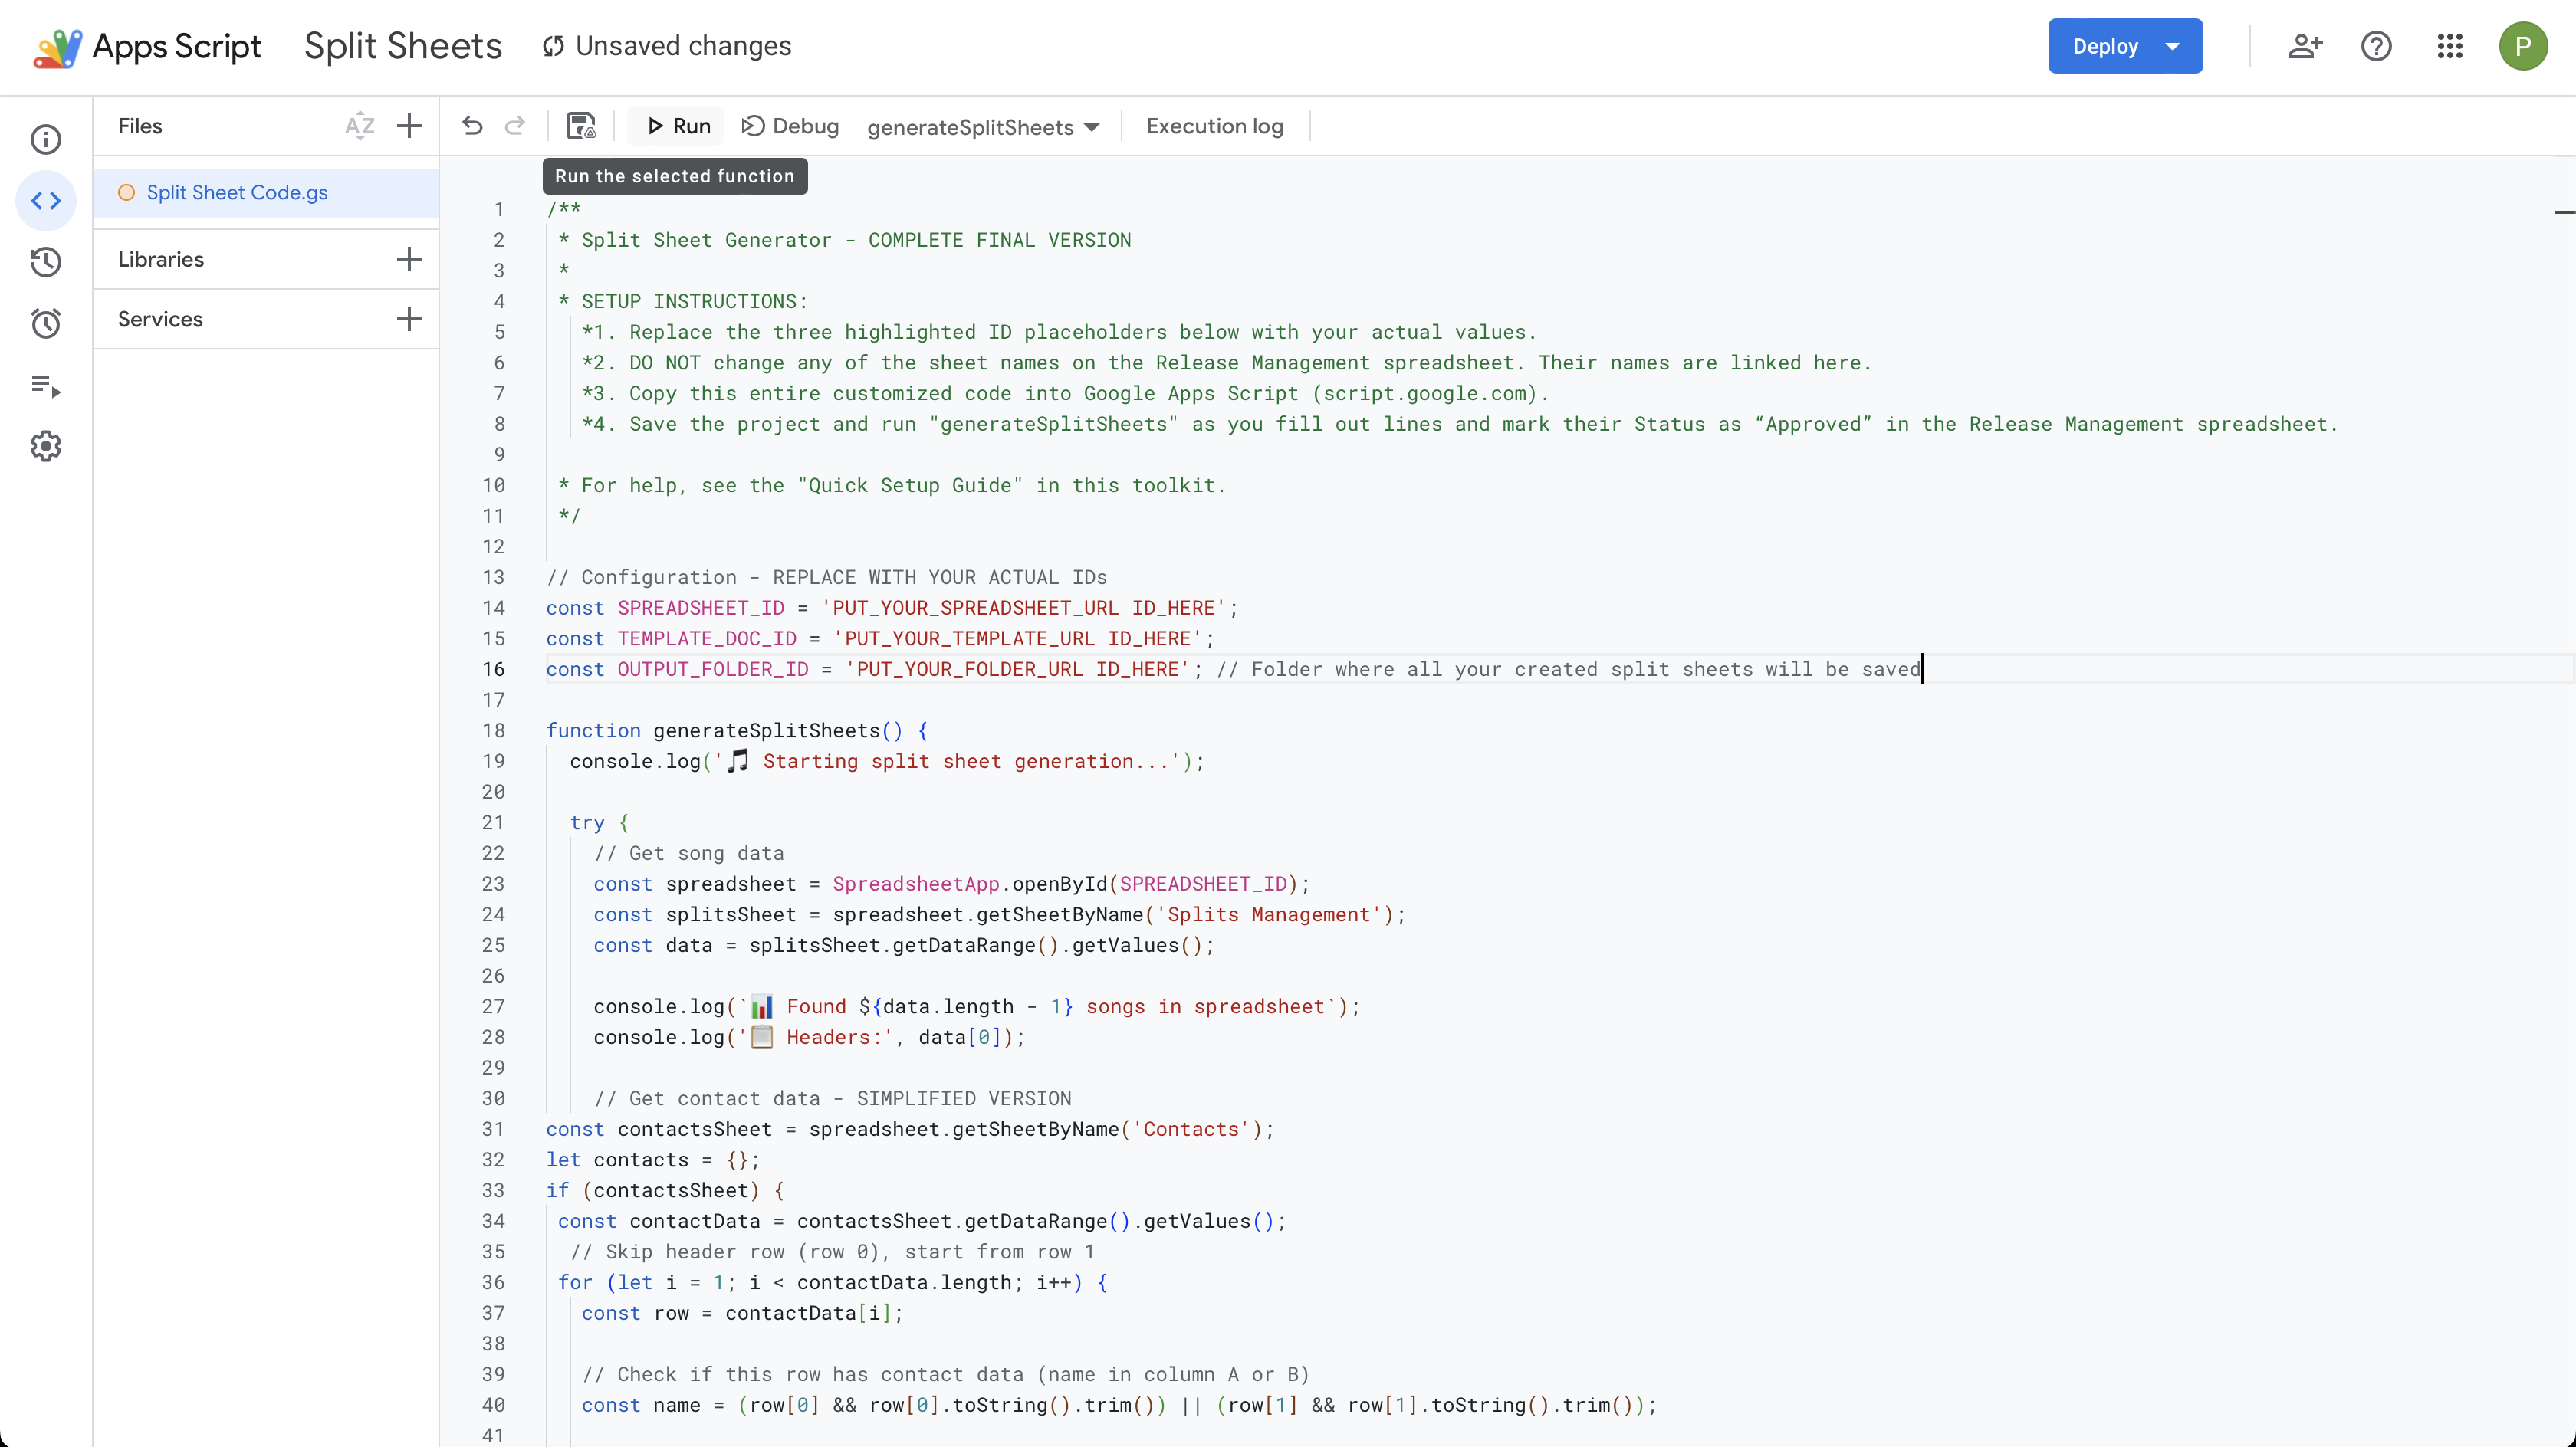Open Project History clock icon
Viewport: 2576px width, 1447px height.
tap(46, 262)
